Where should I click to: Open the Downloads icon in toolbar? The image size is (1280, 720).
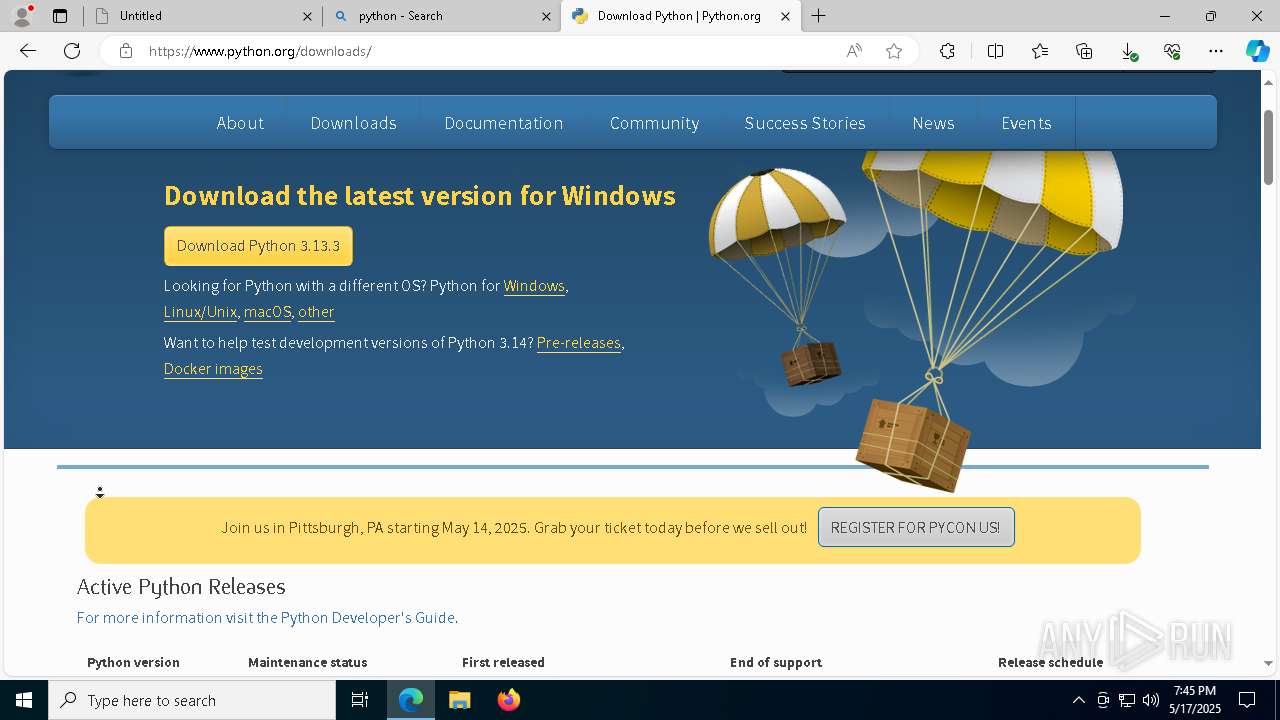click(x=1129, y=51)
